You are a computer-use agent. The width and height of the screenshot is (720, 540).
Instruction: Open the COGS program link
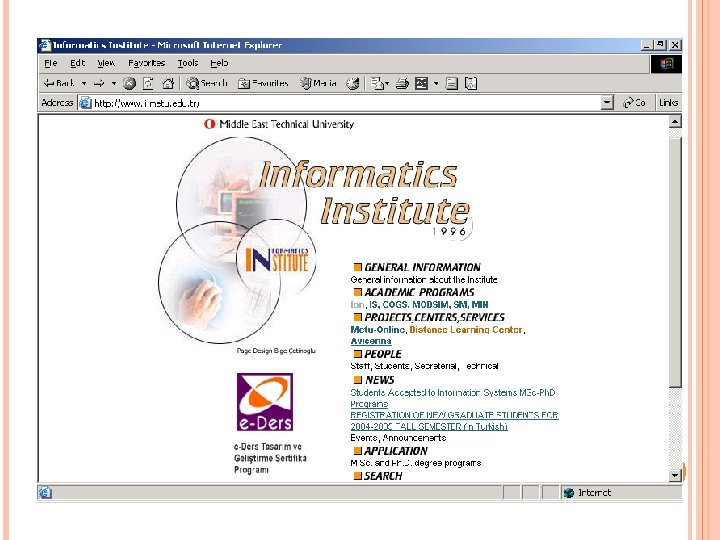[x=395, y=304]
